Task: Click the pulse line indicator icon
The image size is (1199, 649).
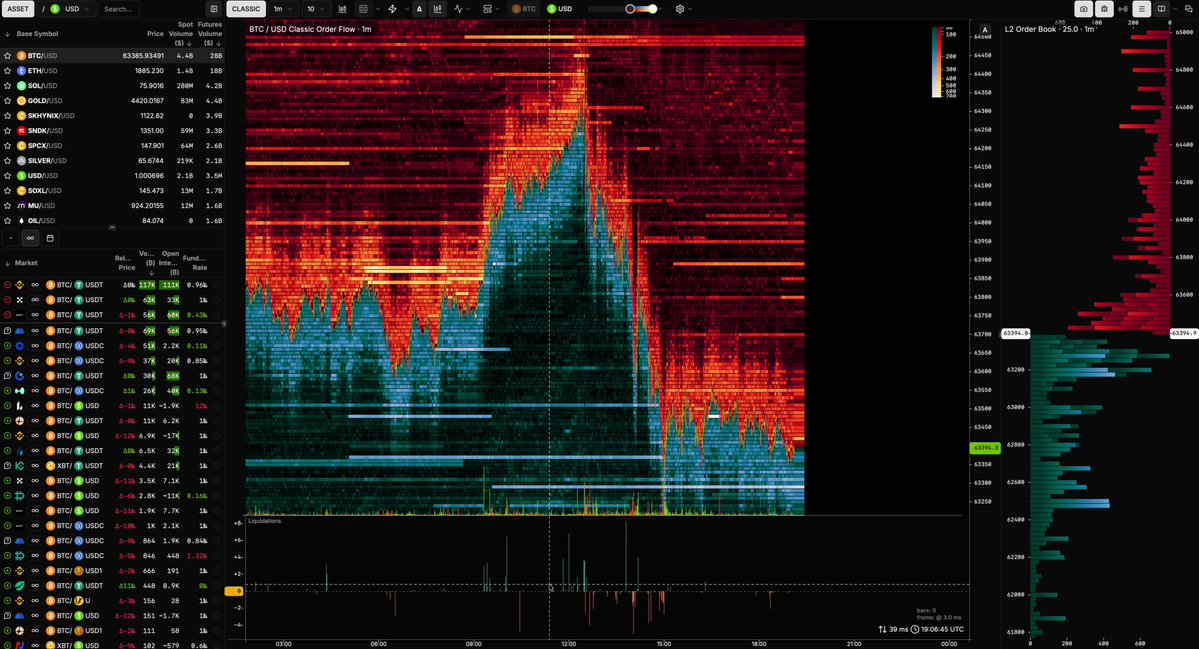Action: pos(458,9)
